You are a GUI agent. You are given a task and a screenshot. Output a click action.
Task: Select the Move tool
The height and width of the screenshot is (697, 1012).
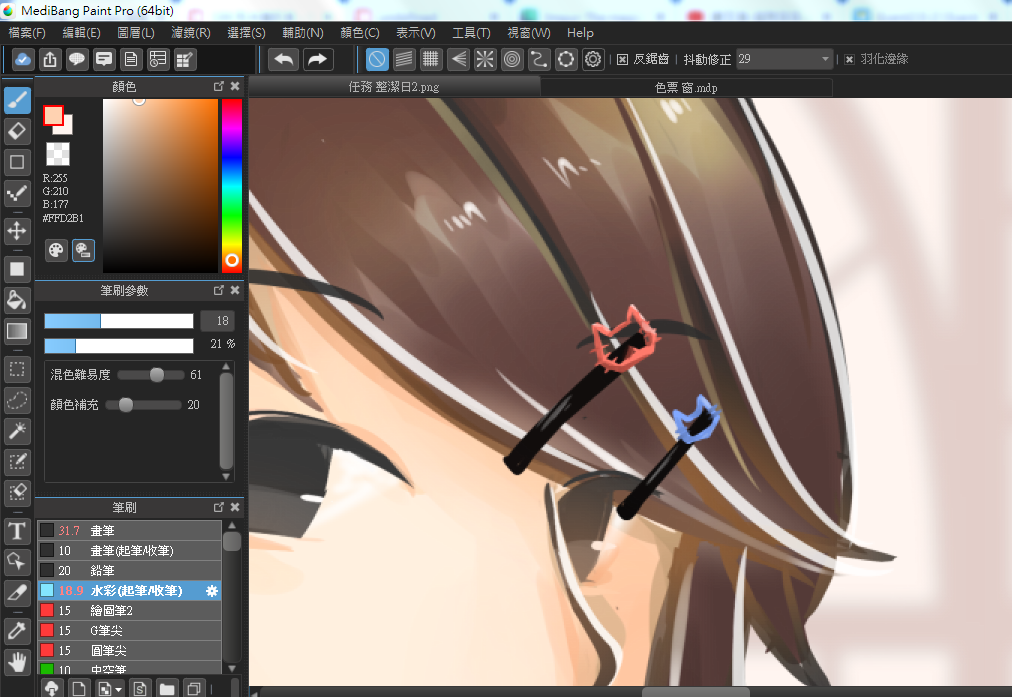[x=17, y=230]
